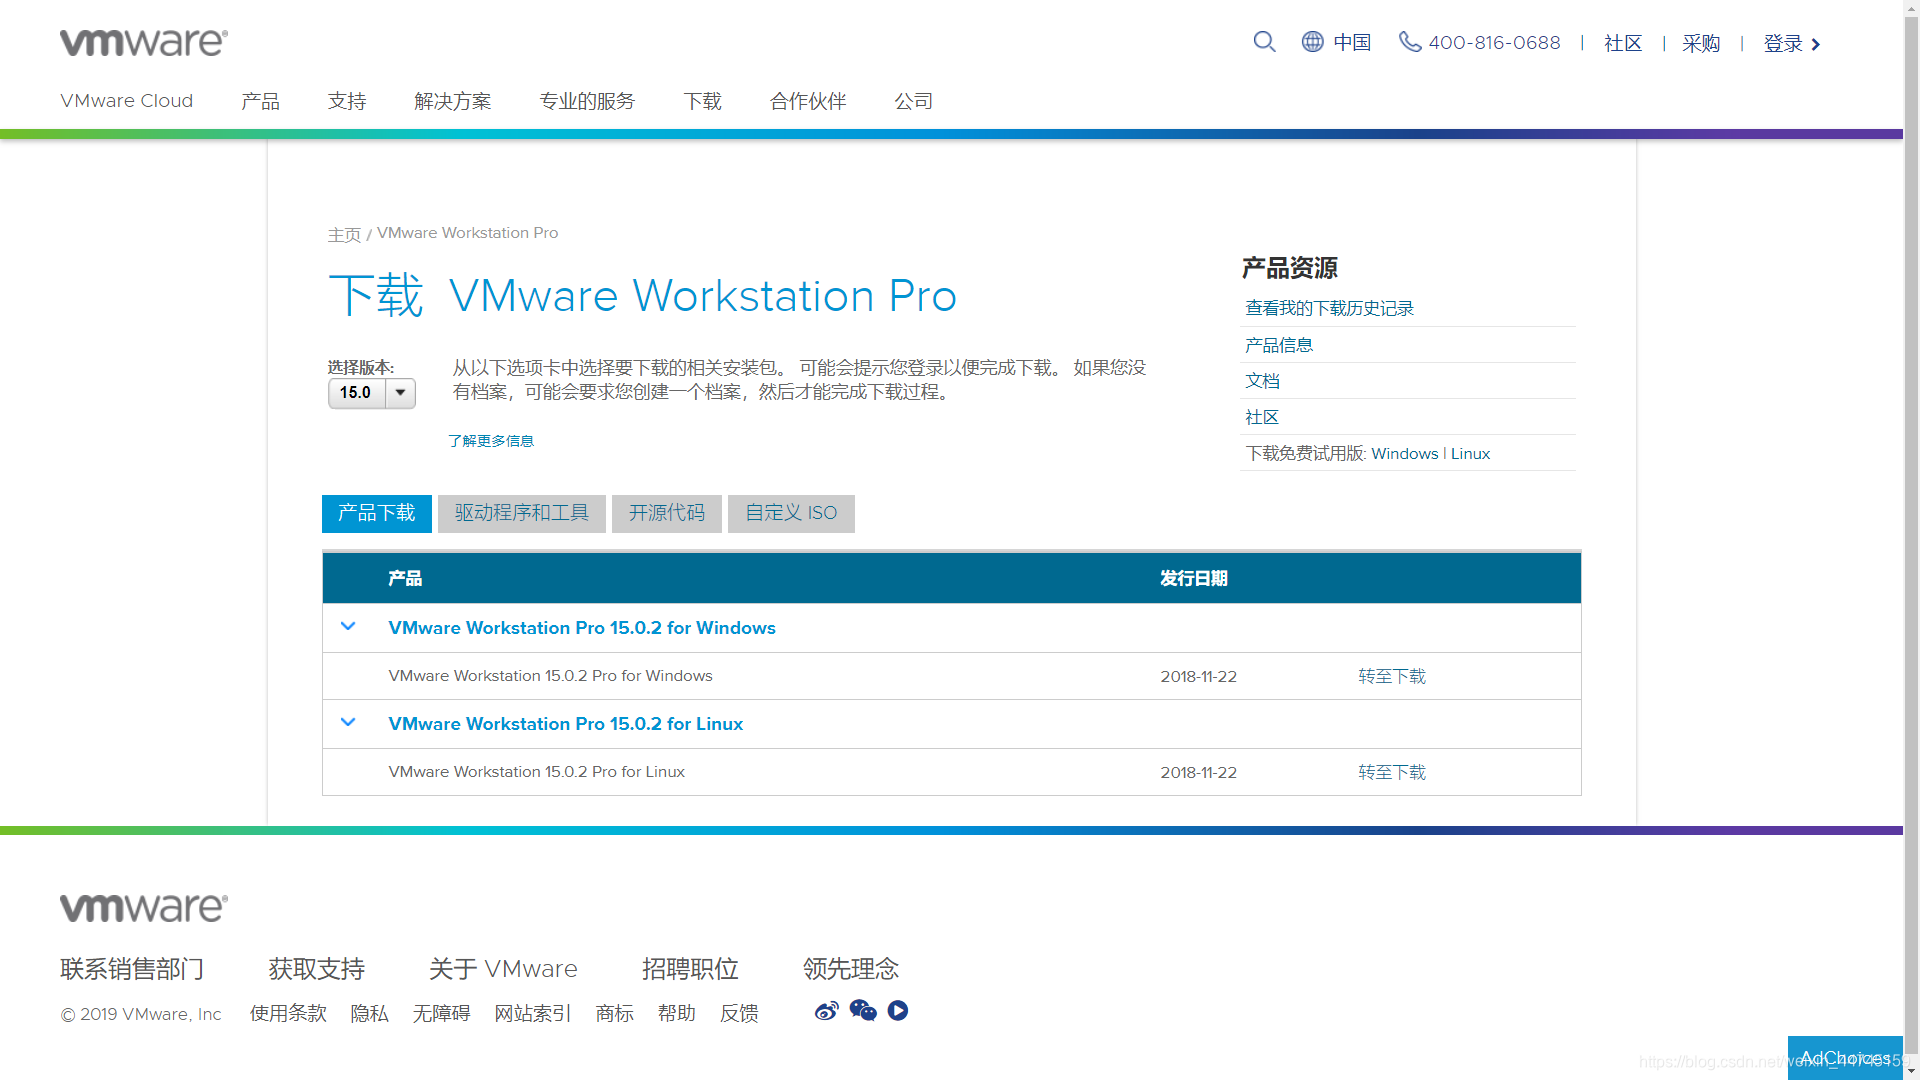Screen dimensions: 1920x1080
Task: Open the 商标 footer link
Action: click(x=615, y=1013)
